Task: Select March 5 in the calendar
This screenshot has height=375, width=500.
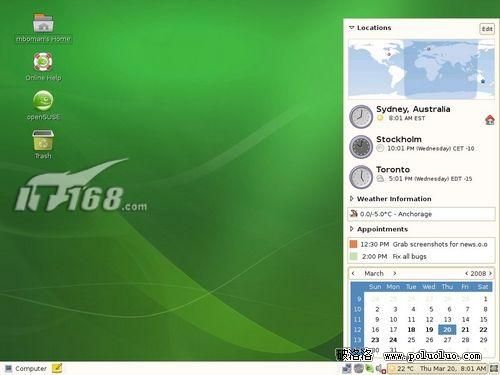Action: click(x=431, y=309)
